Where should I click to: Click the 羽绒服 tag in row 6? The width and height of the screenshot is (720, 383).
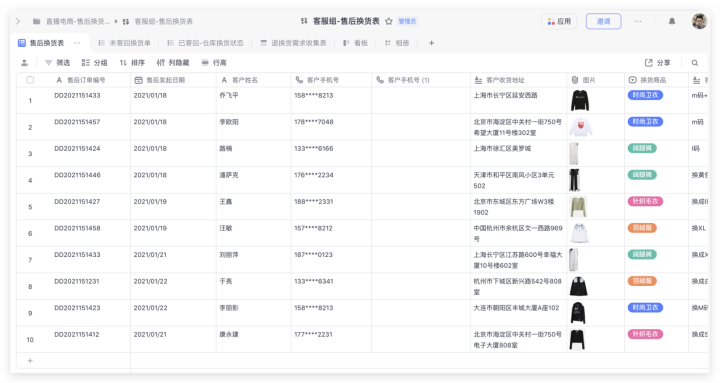(x=642, y=228)
